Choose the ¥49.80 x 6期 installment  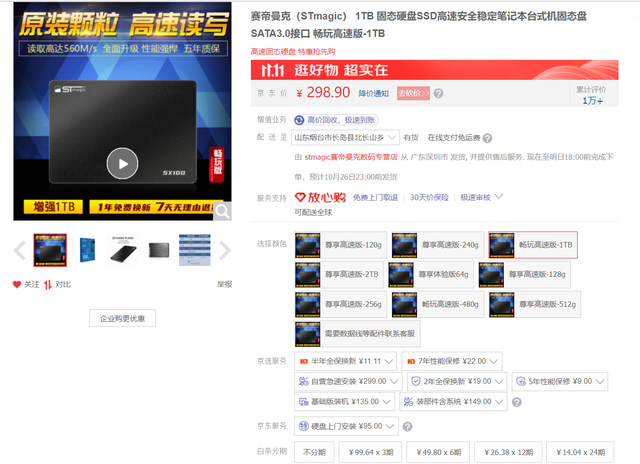(438, 452)
